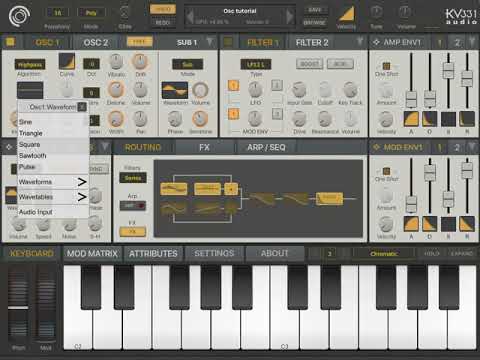Screen dimensions: 480x360
Task: Open the Filter Type dropdown
Action: (256, 64)
